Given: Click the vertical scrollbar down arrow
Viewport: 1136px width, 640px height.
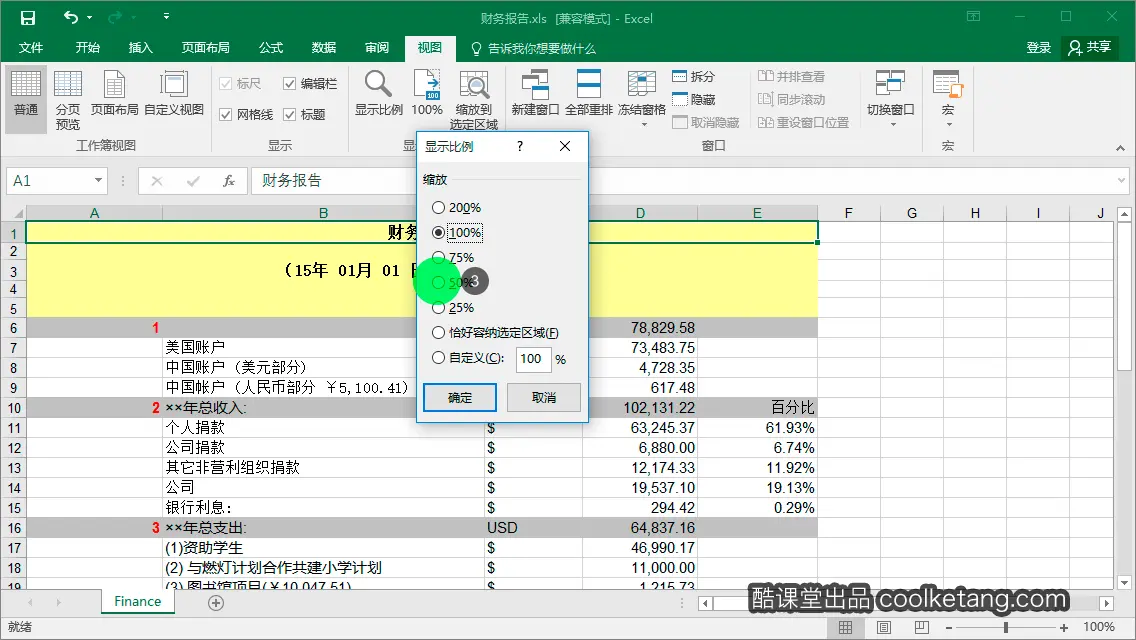Looking at the screenshot, I should tap(1124, 582).
